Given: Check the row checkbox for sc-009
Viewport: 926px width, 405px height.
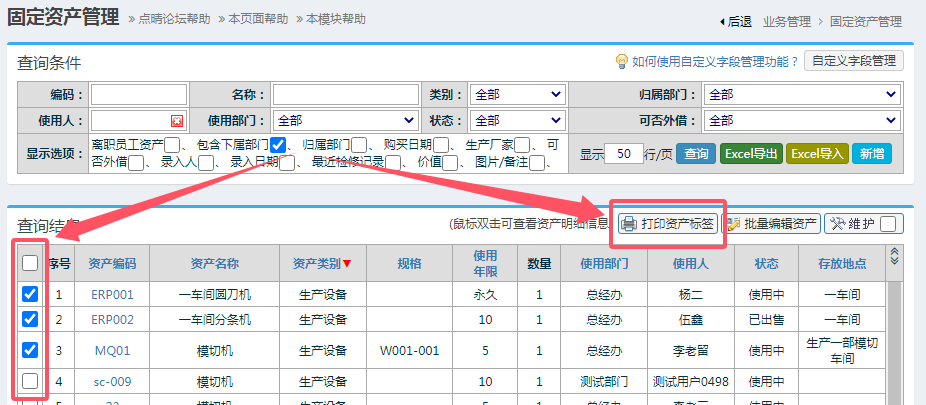Looking at the screenshot, I should coord(30,381).
